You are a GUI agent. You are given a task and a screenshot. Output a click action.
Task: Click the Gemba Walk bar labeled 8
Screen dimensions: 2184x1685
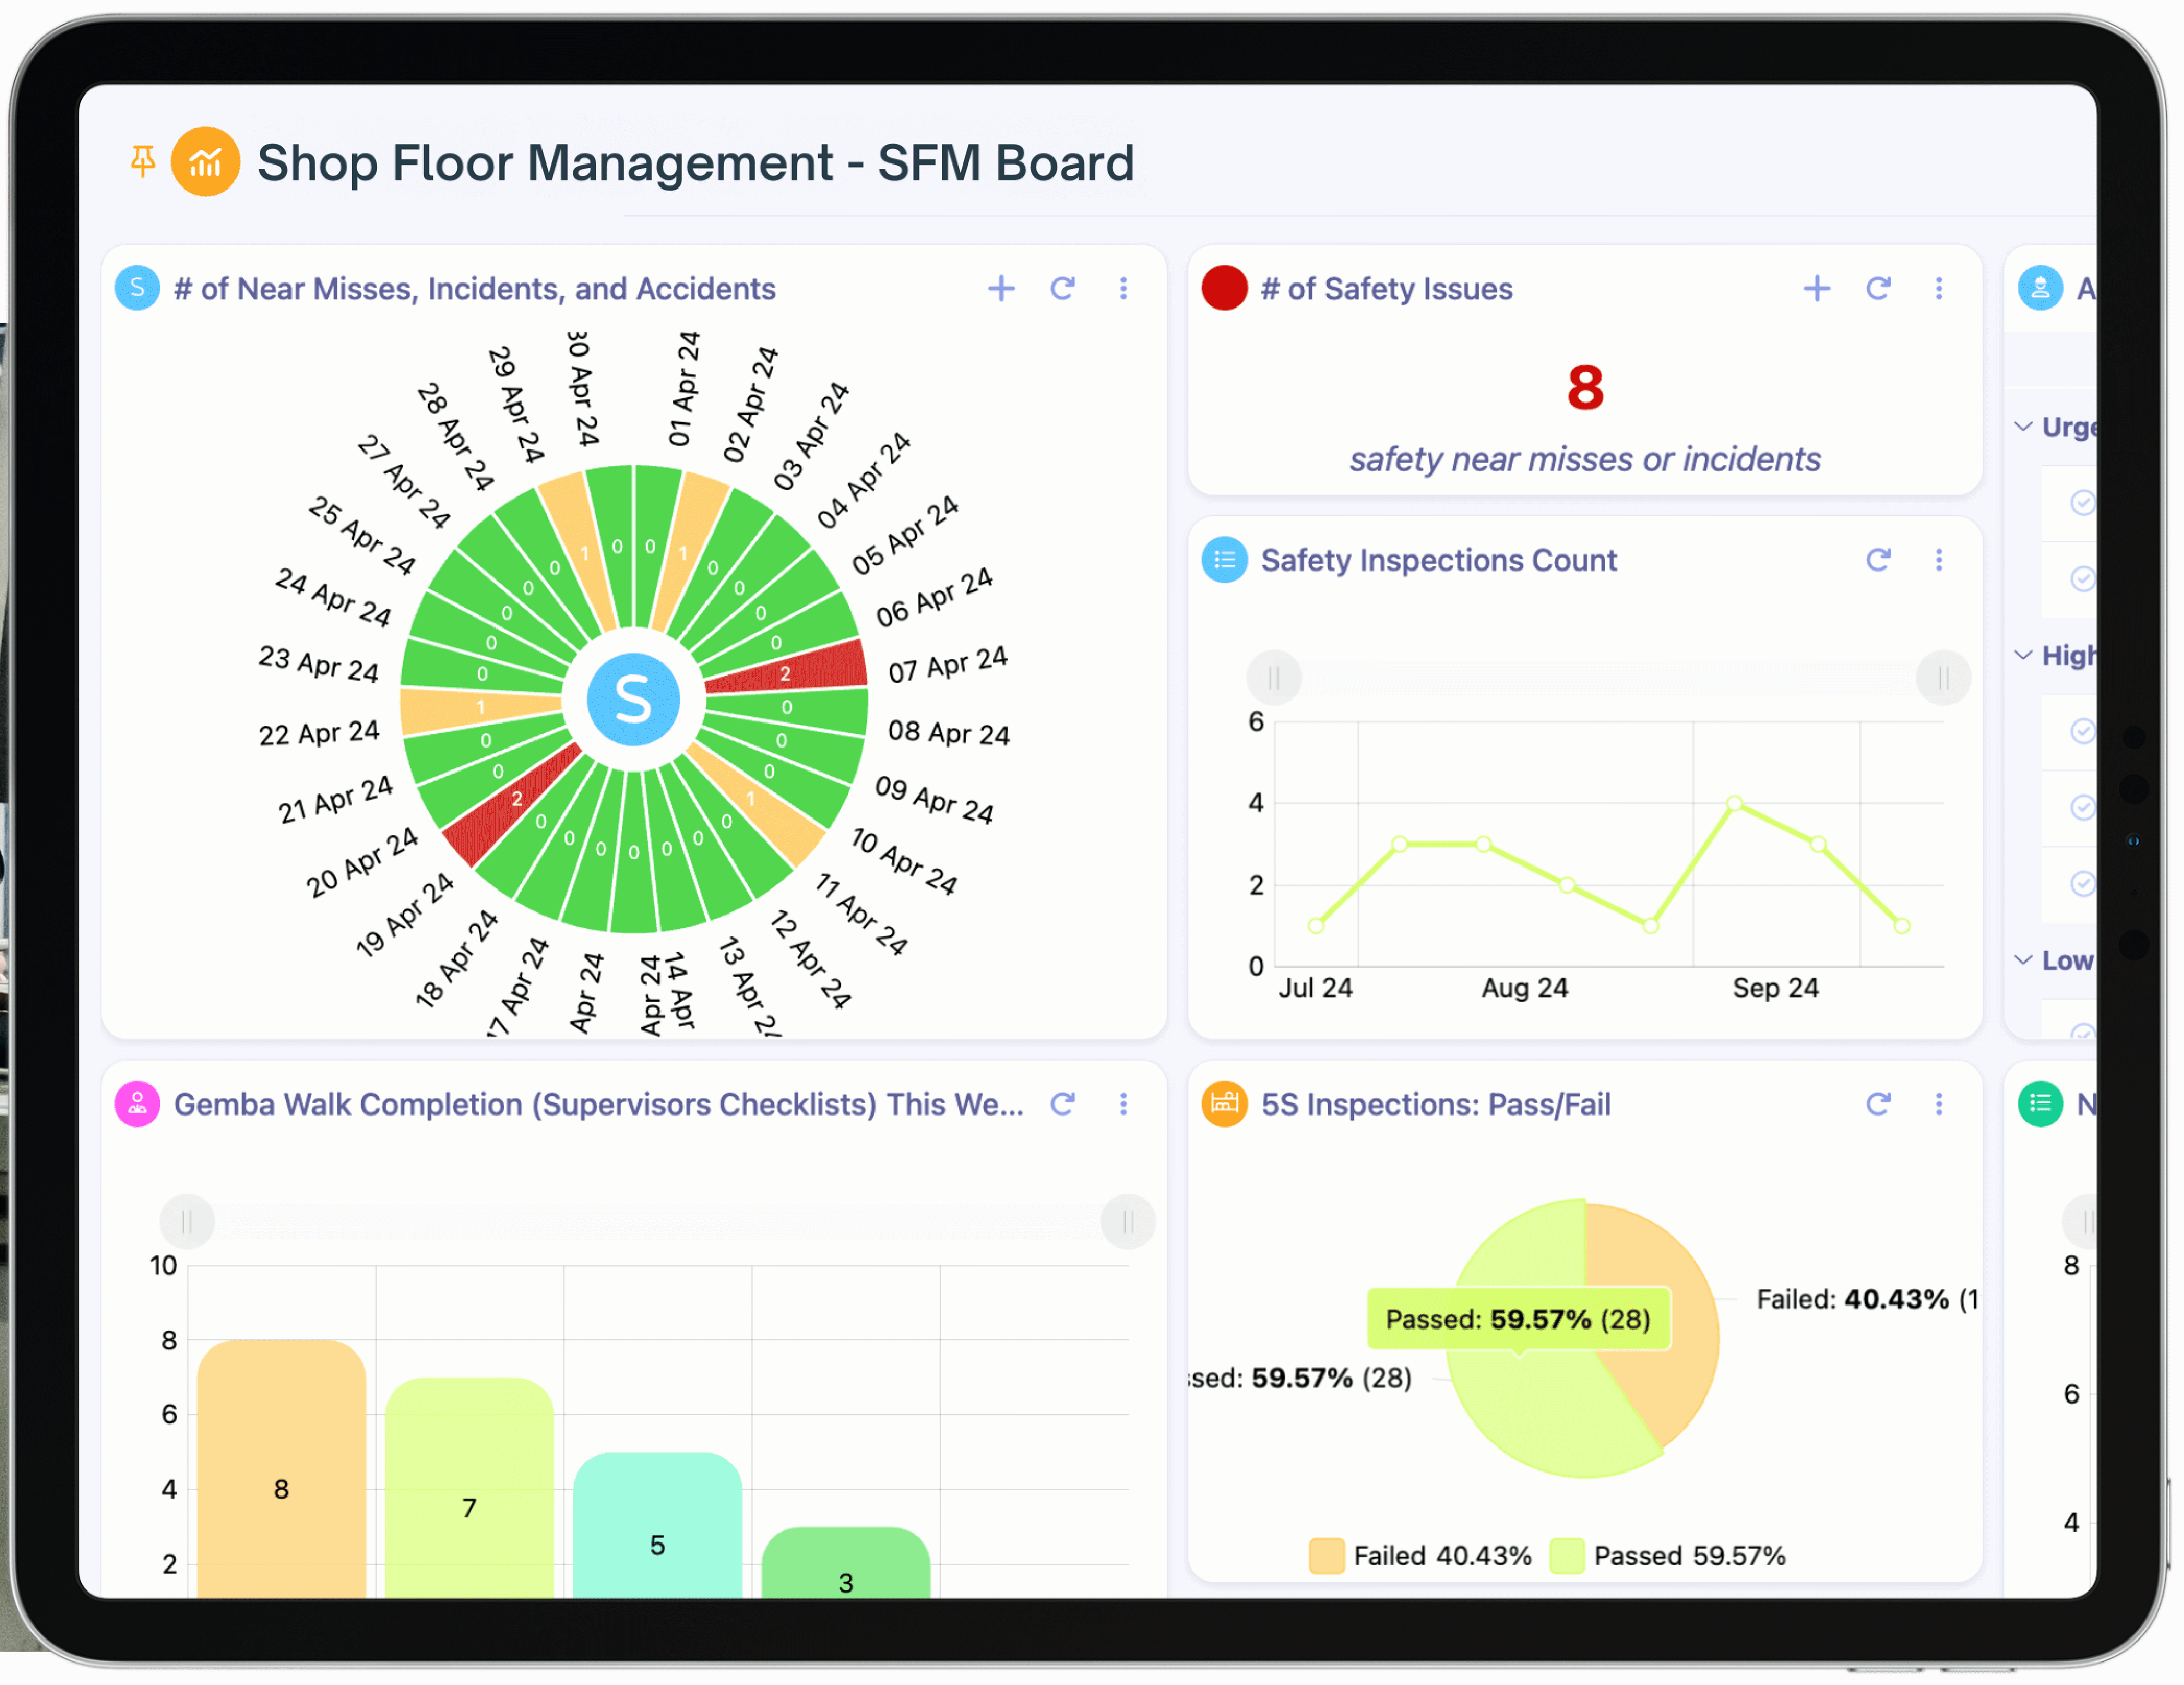[x=281, y=1468]
